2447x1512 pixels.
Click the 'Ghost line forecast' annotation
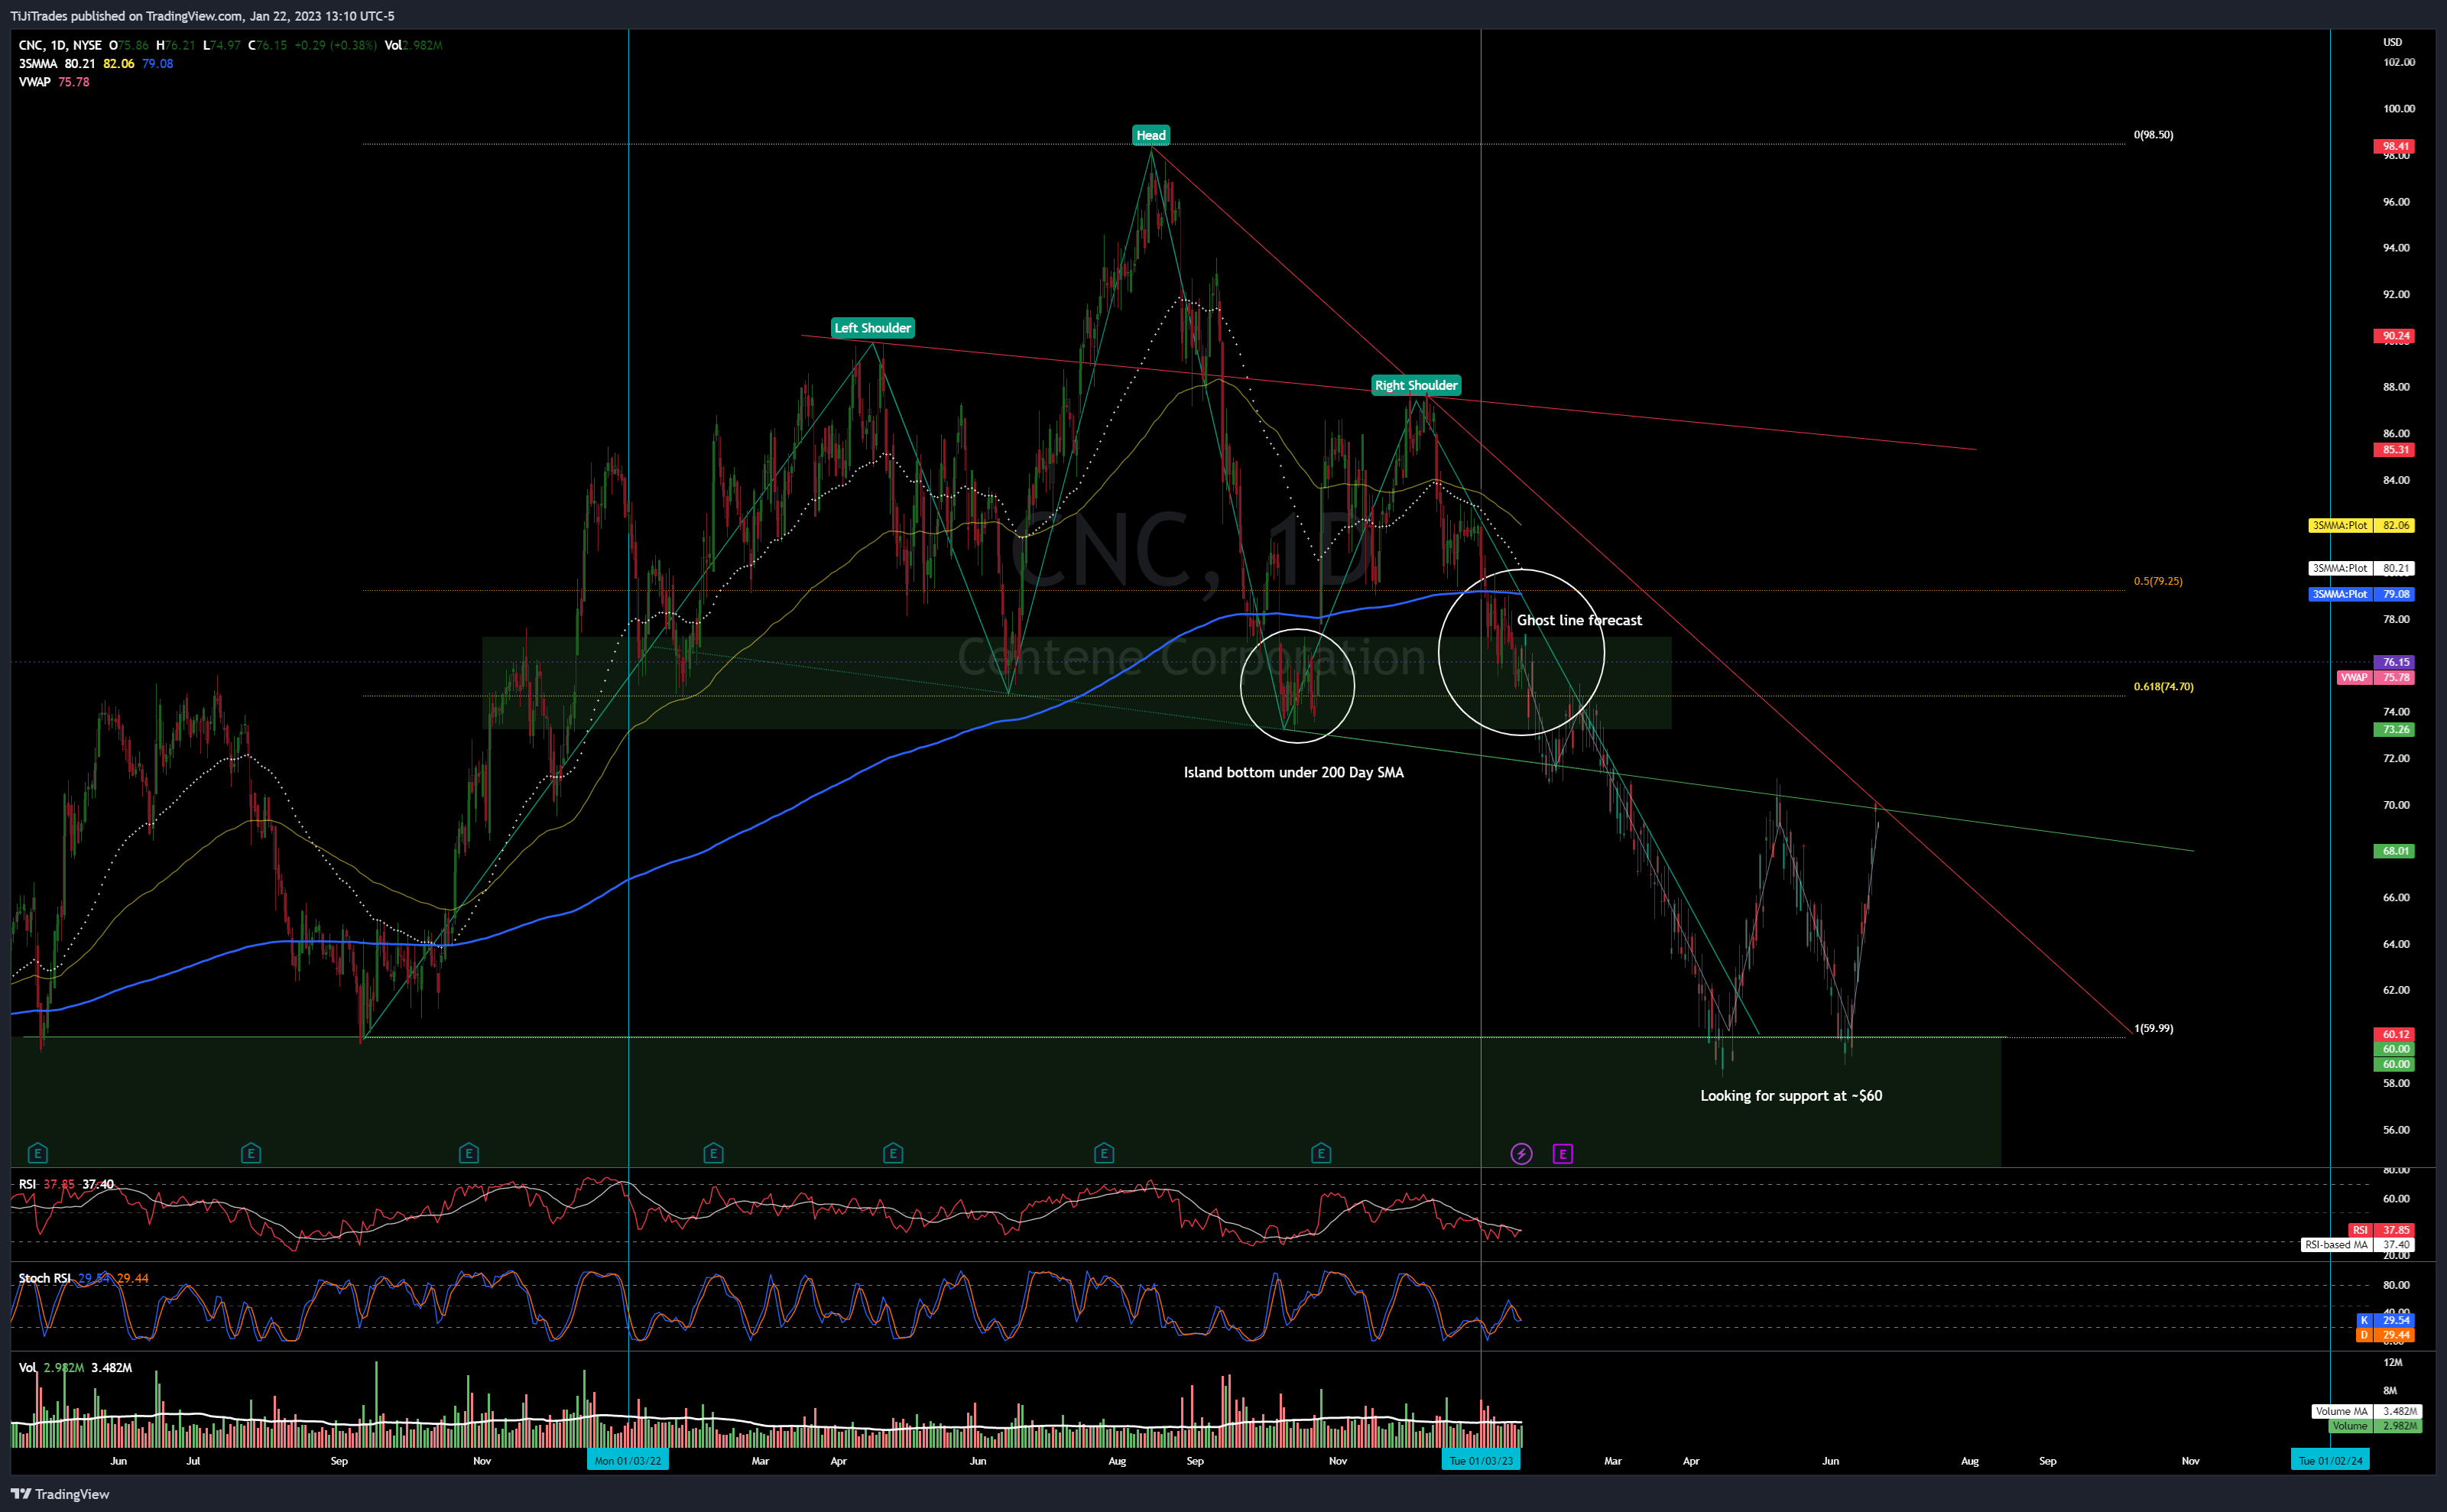pyautogui.click(x=1579, y=620)
